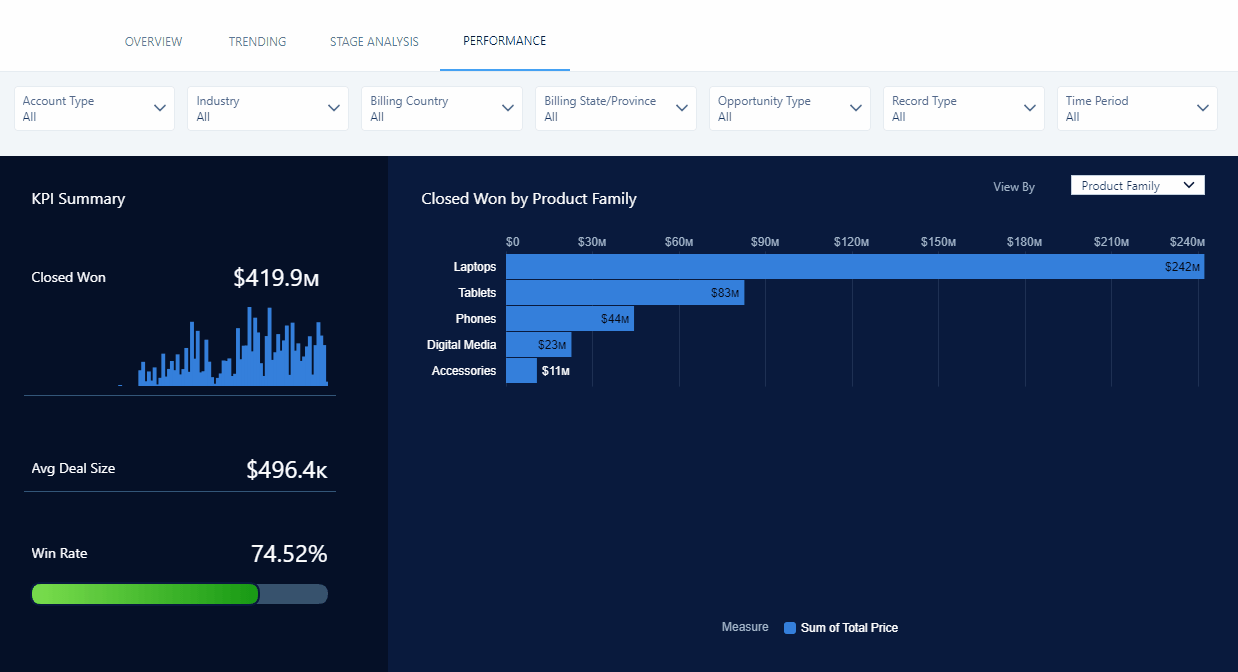The image size is (1238, 672).
Task: Click the Win Rate progress bar
Action: tap(179, 594)
